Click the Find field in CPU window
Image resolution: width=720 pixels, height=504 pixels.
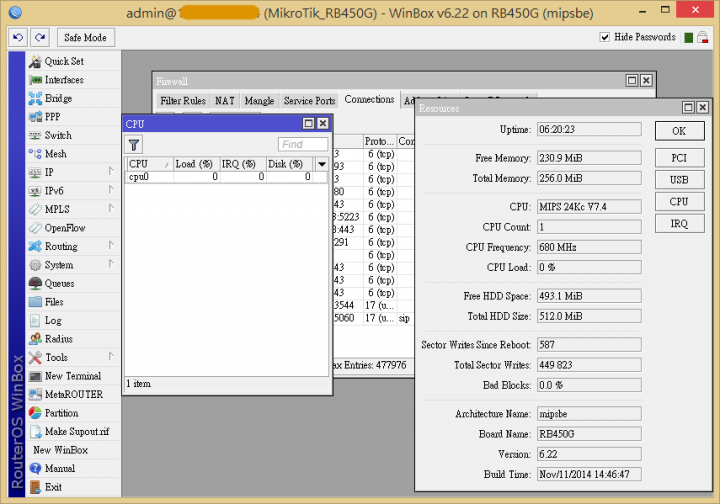(303, 145)
